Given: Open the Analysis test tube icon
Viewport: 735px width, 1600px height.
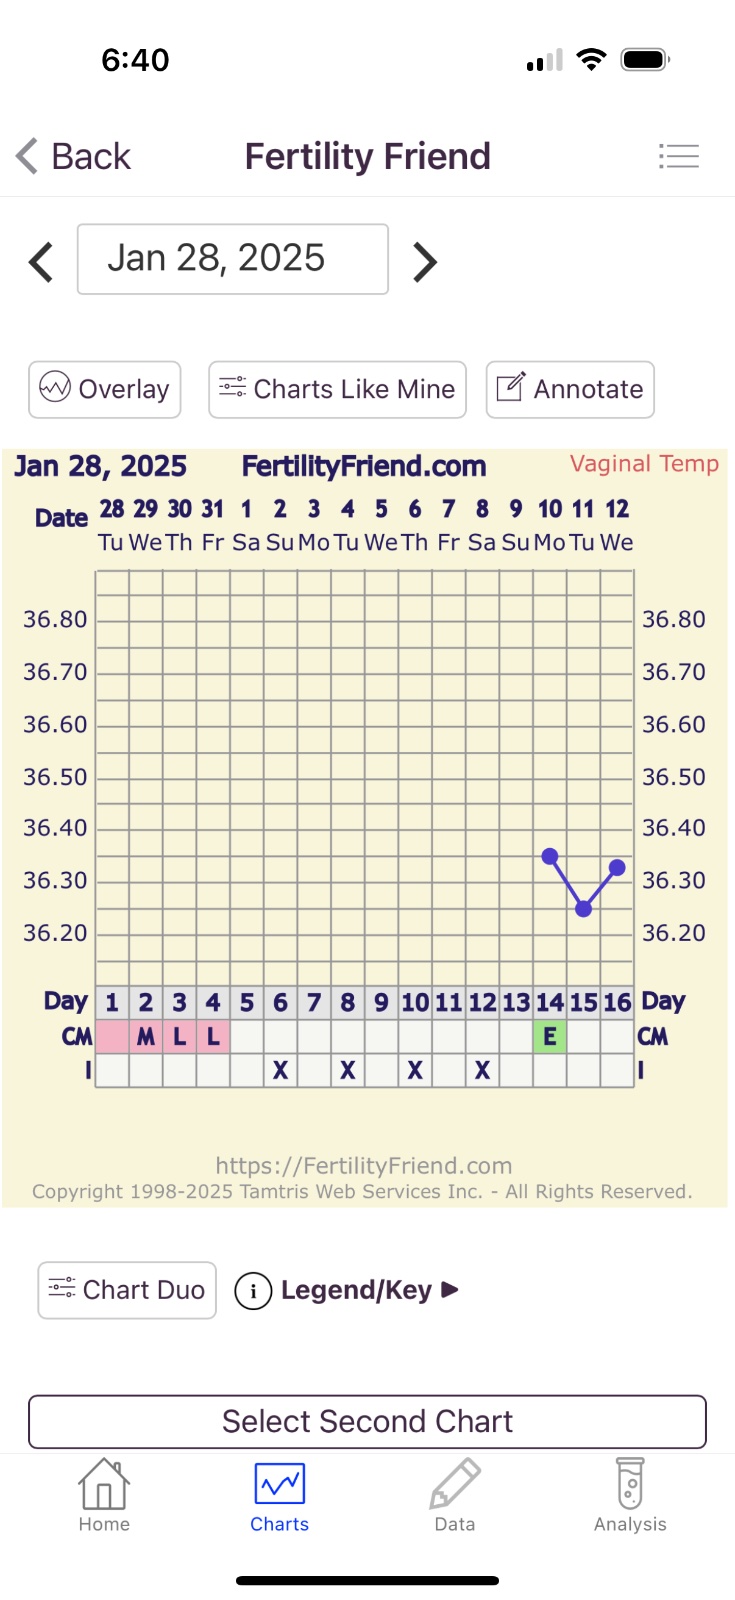Looking at the screenshot, I should tap(630, 1485).
